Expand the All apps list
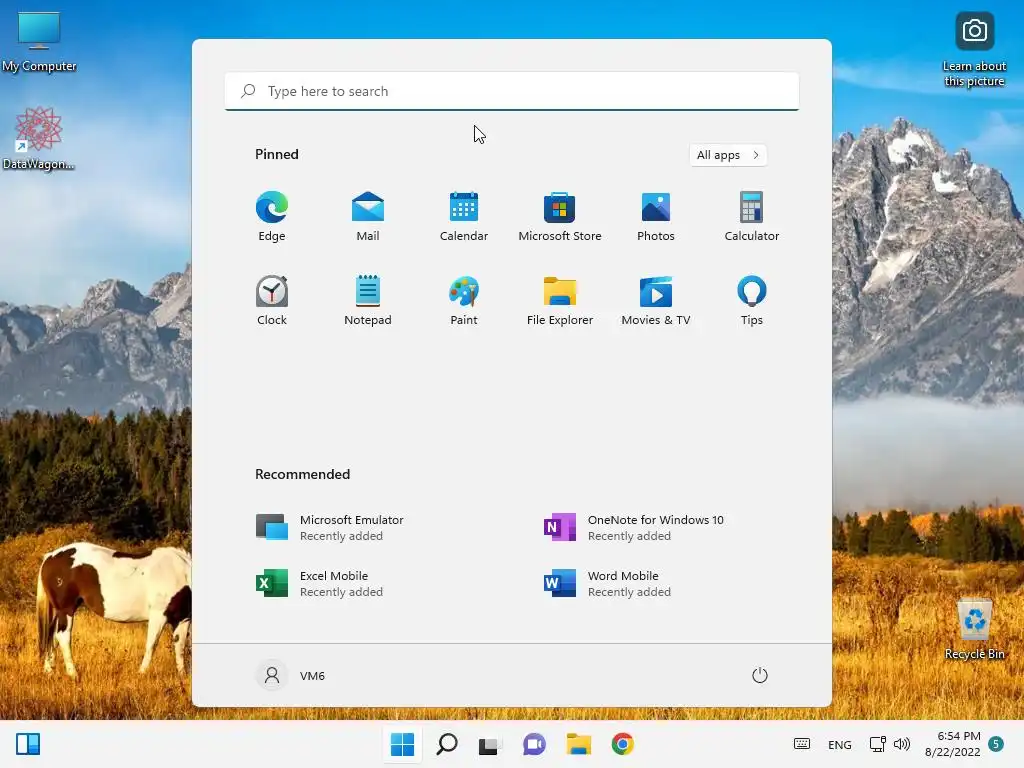Image resolution: width=1024 pixels, height=768 pixels. (x=728, y=155)
